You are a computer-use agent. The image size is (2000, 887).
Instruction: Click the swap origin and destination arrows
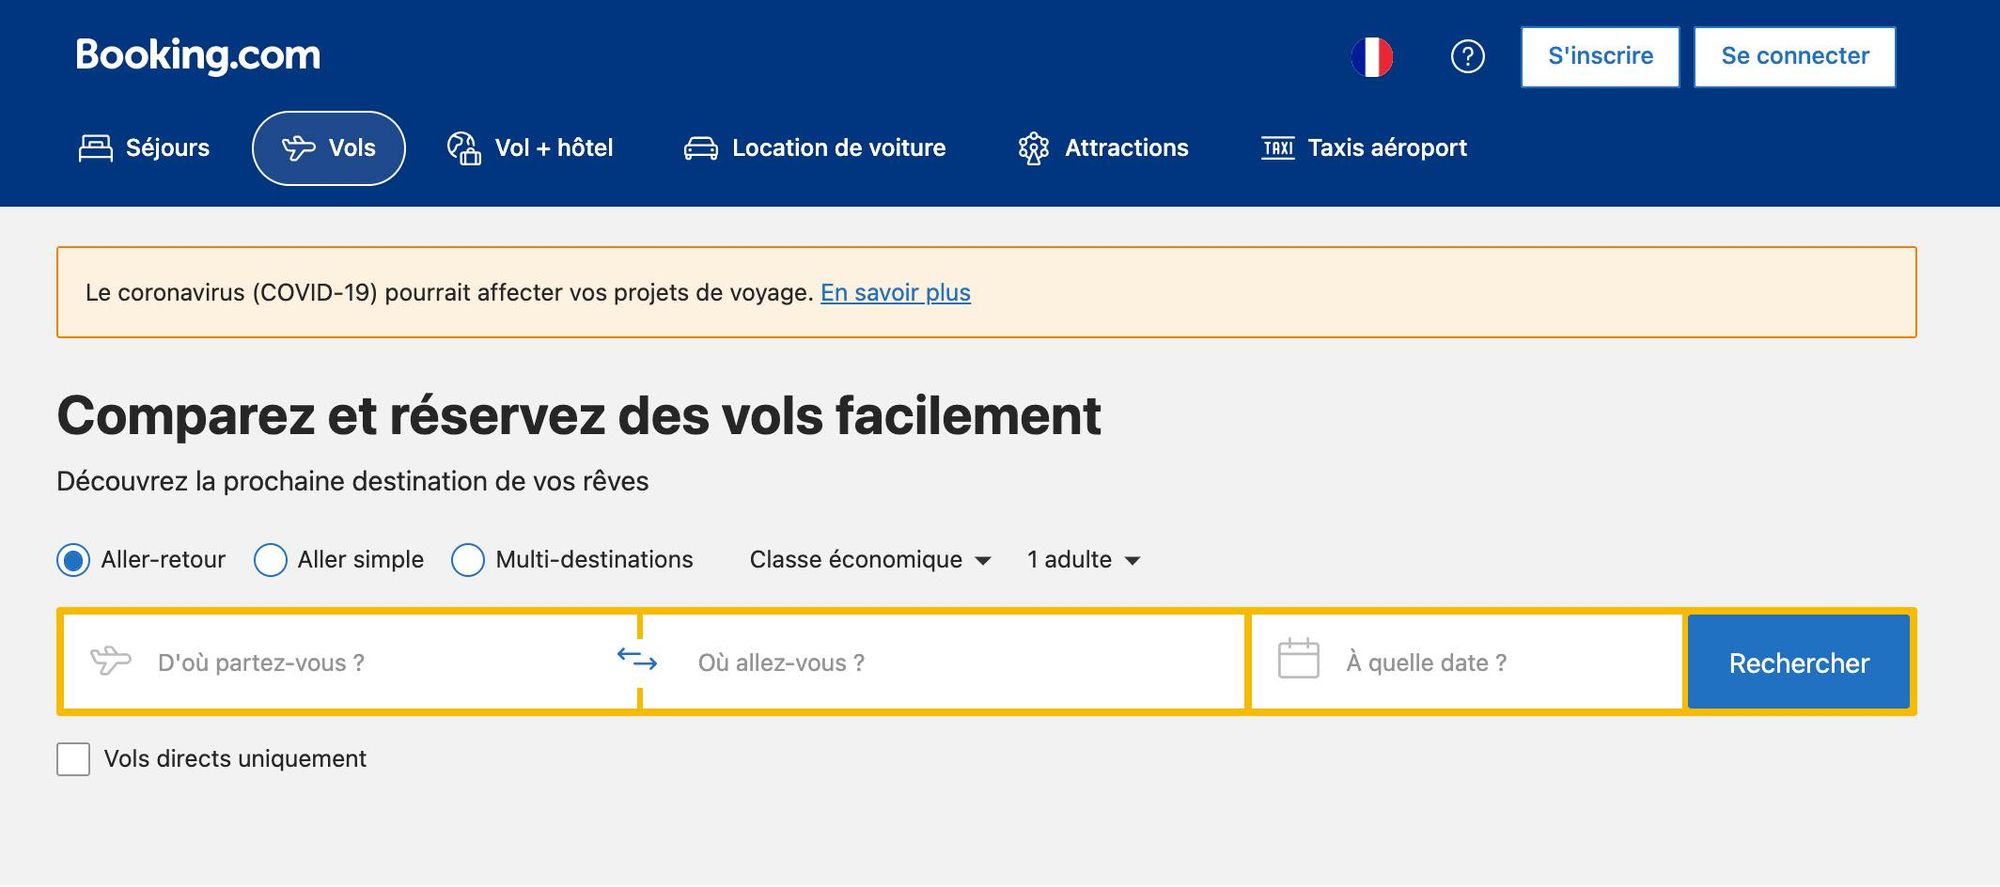pyautogui.click(x=637, y=659)
